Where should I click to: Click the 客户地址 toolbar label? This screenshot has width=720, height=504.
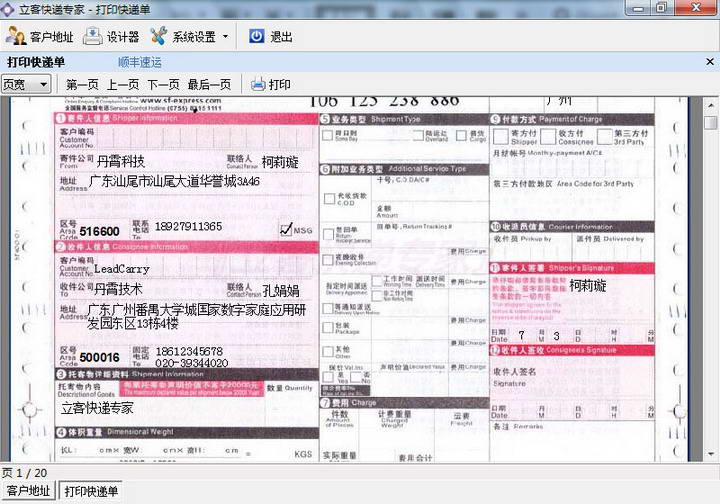(51, 37)
